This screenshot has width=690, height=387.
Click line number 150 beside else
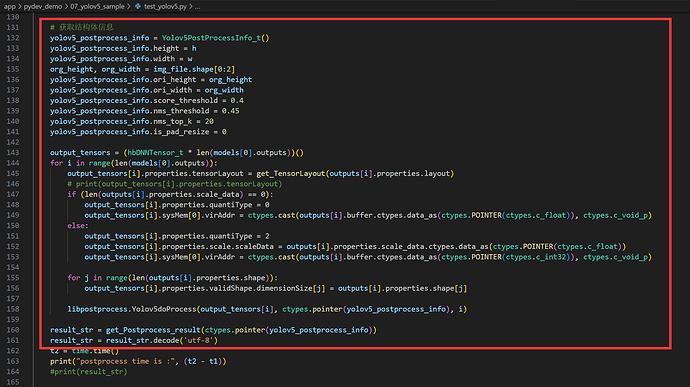point(13,225)
